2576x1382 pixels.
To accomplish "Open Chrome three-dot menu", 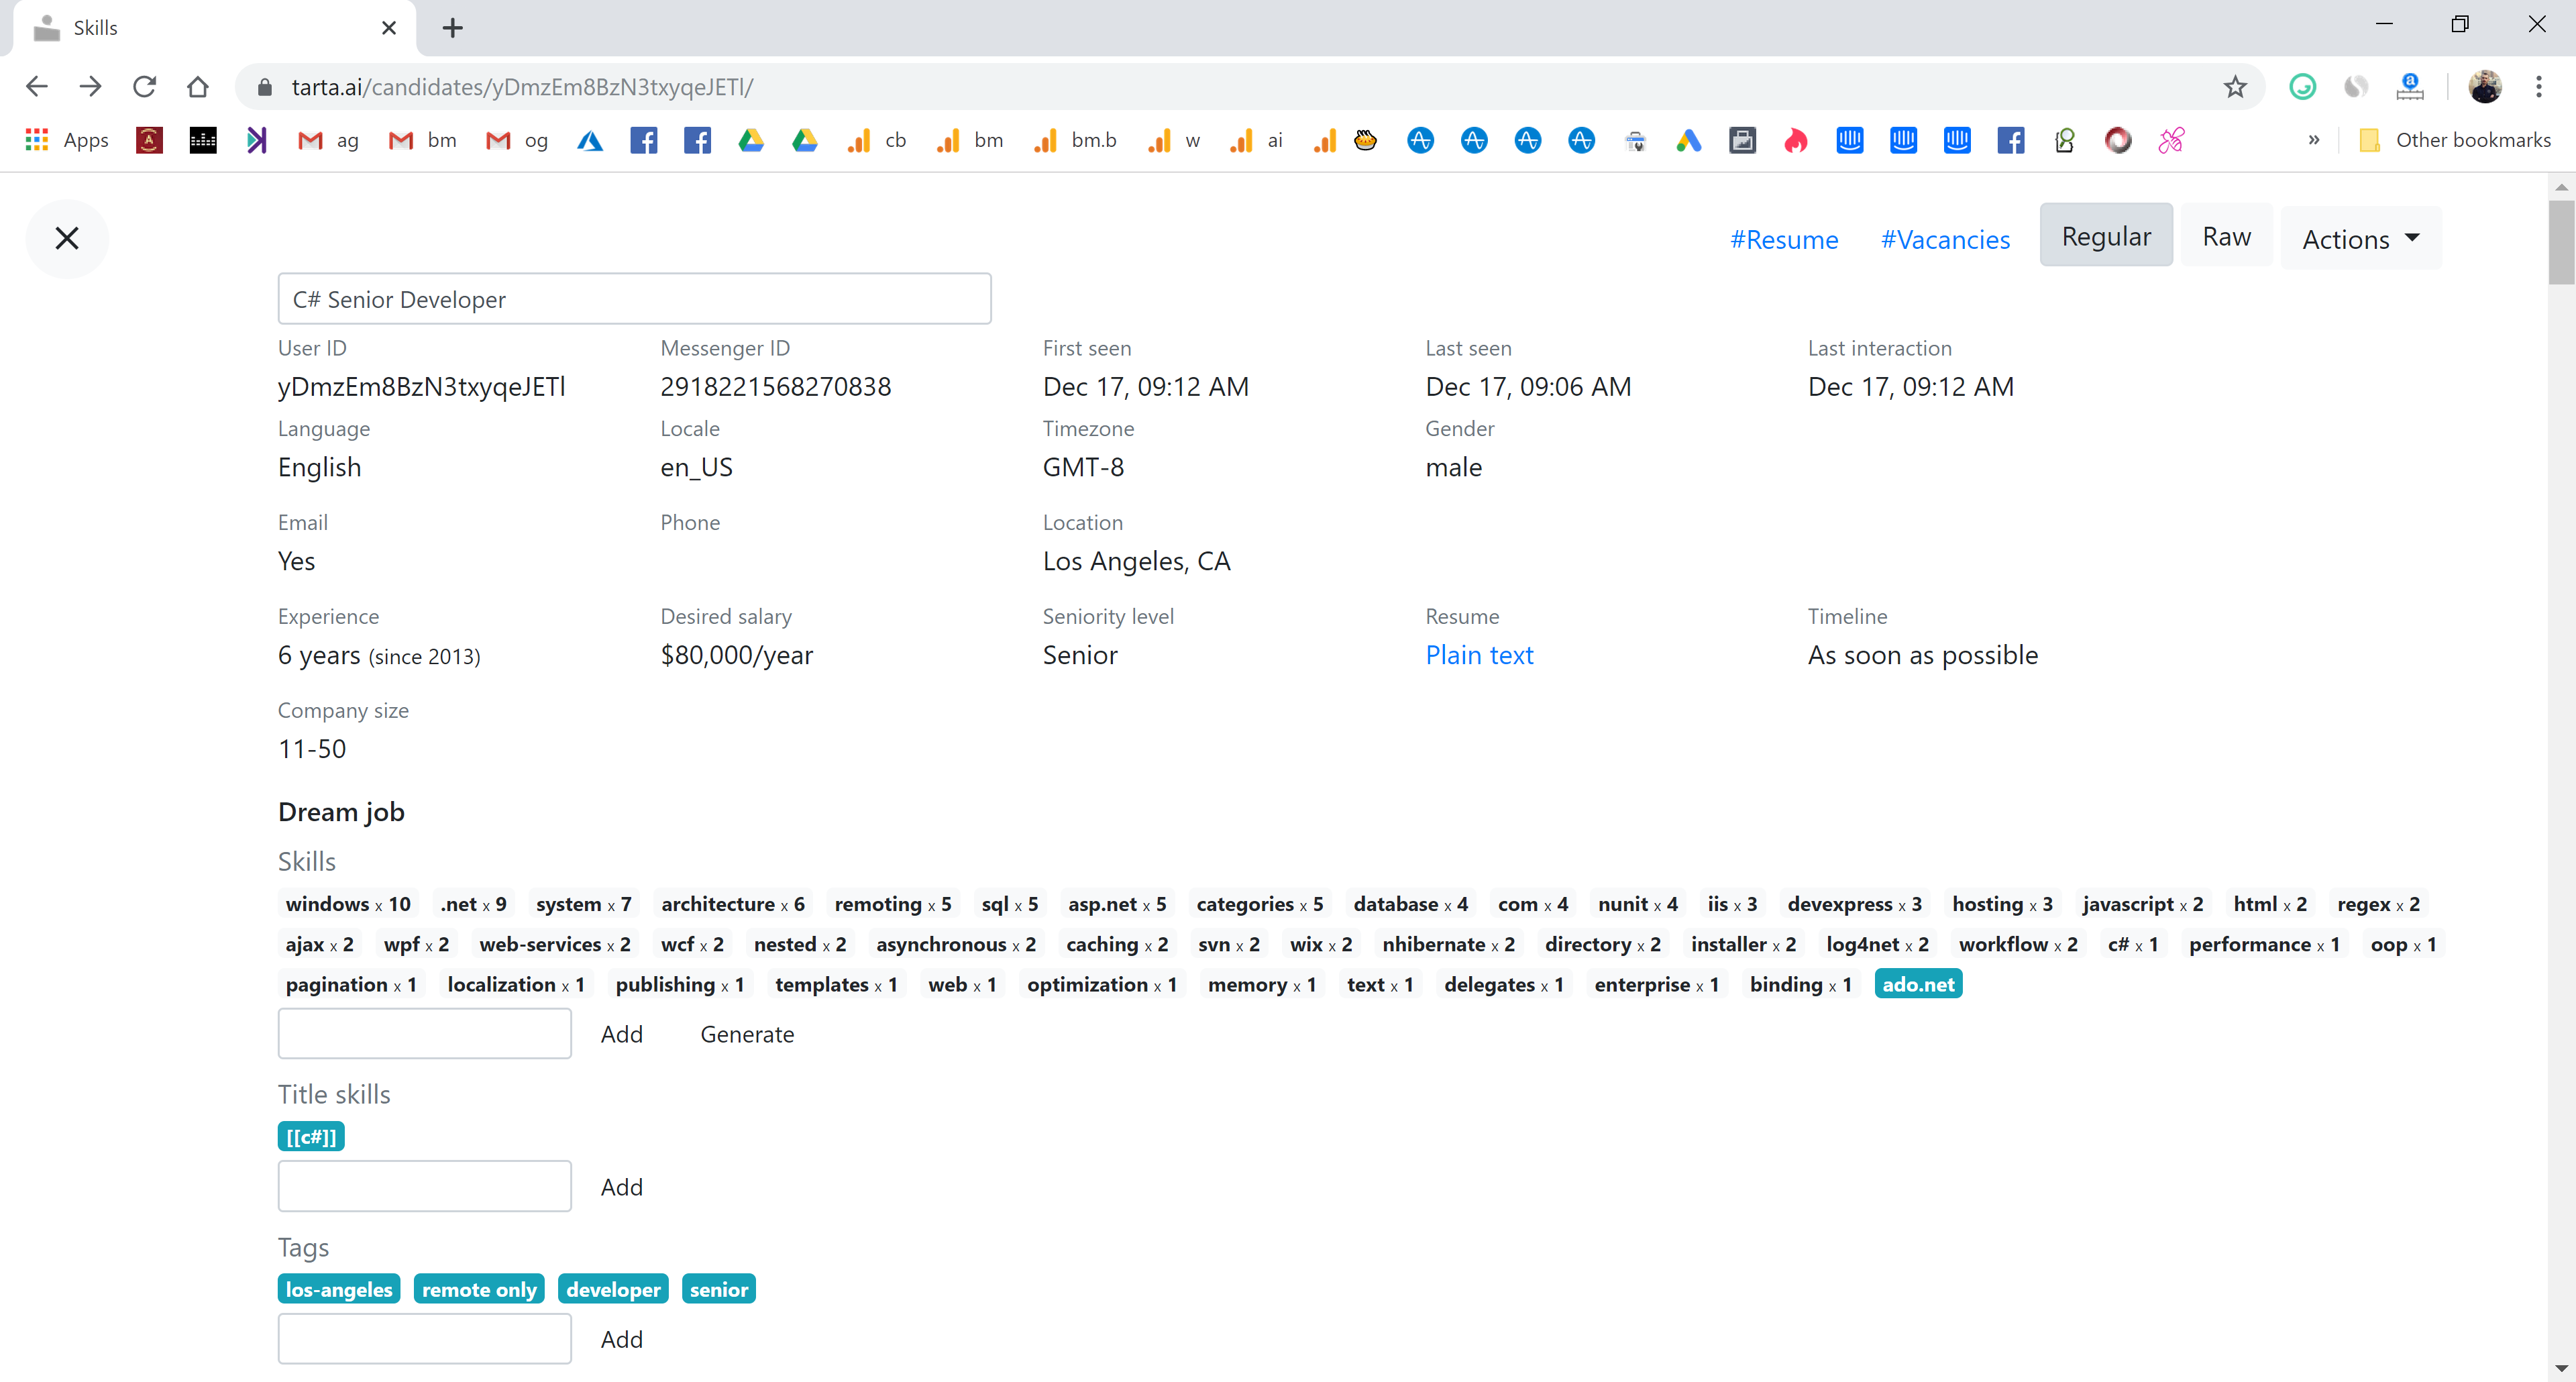I will tap(2538, 87).
